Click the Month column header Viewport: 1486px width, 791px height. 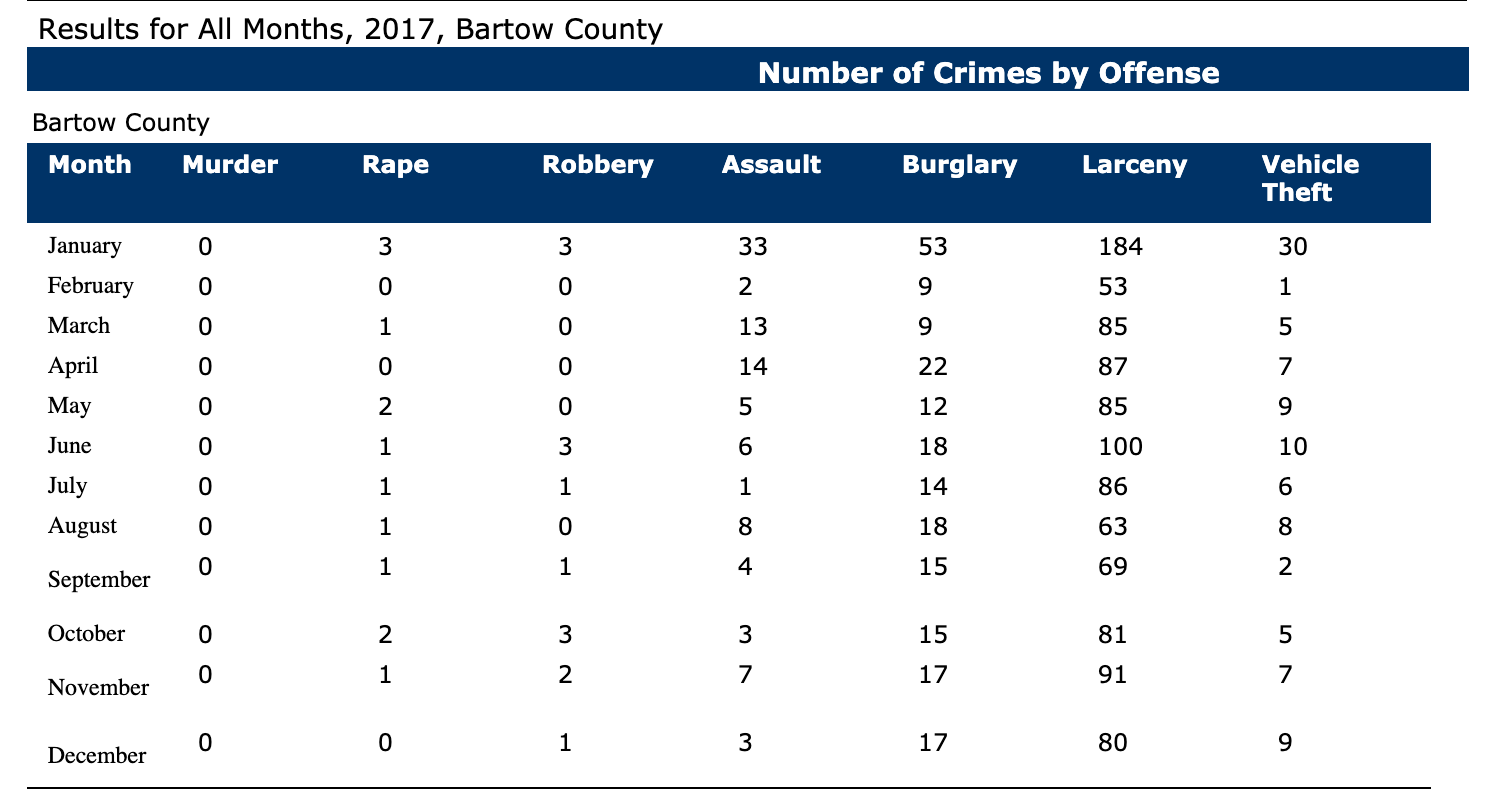(90, 165)
